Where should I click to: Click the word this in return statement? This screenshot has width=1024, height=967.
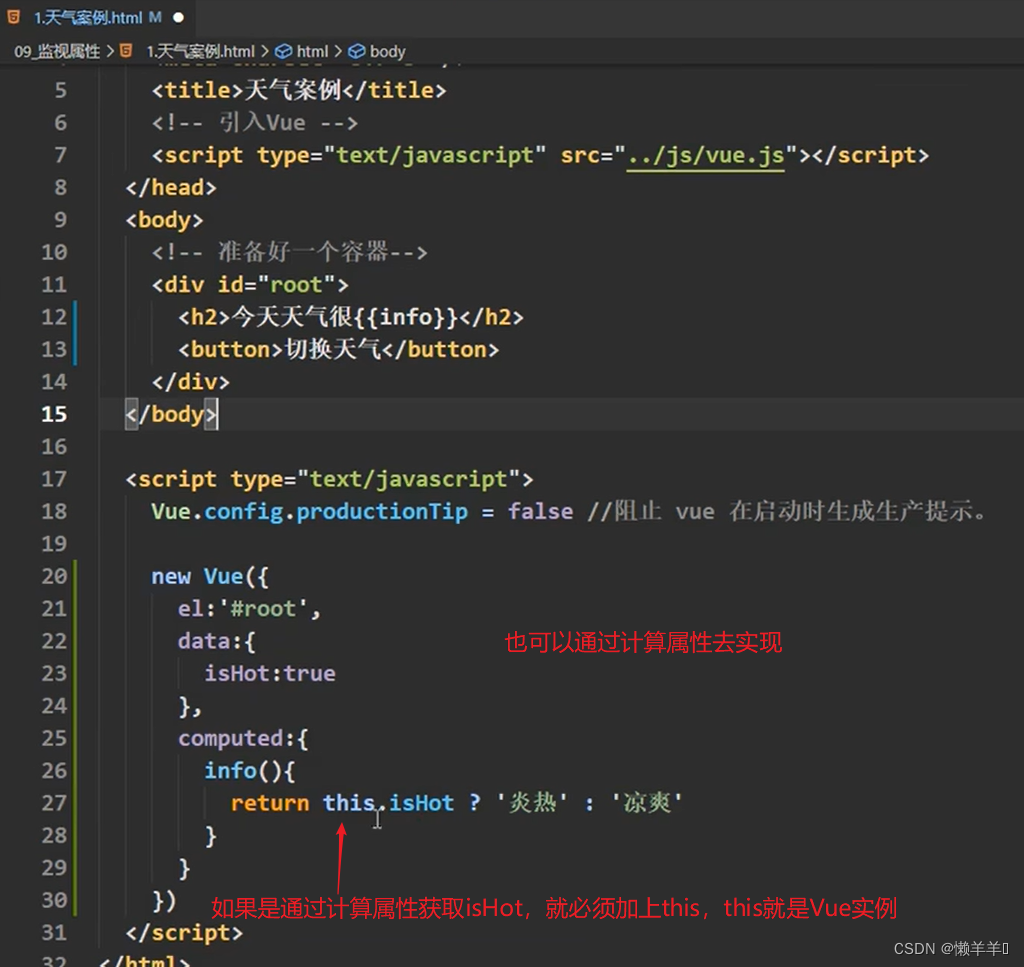click(348, 803)
